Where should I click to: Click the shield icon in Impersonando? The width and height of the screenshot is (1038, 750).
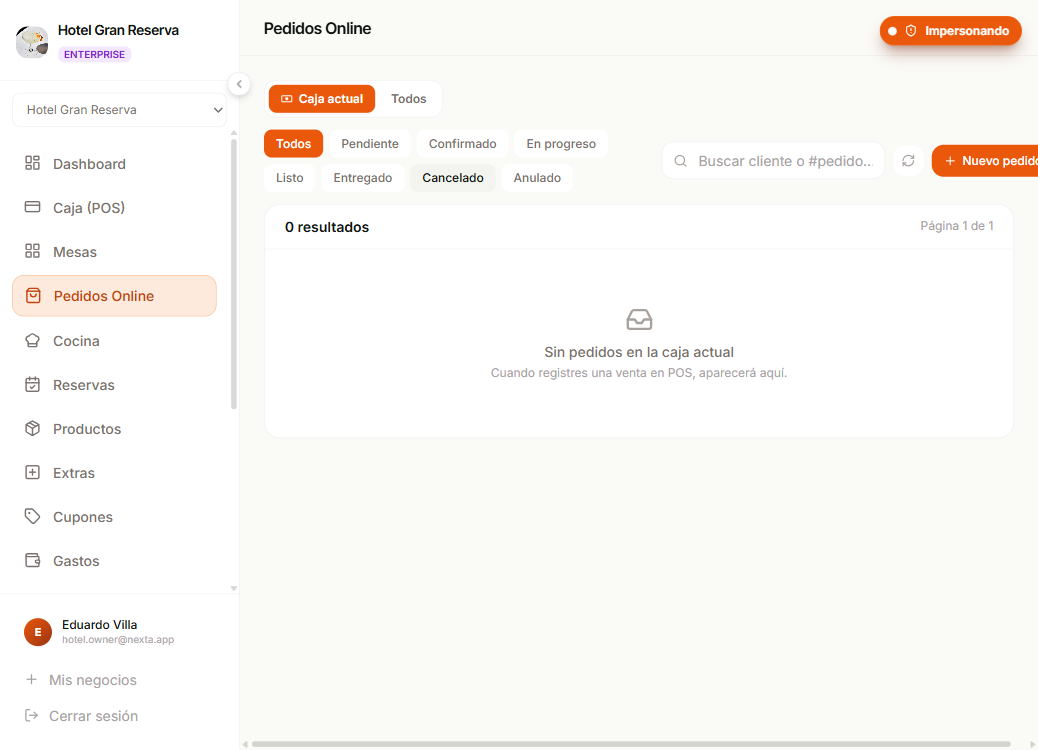[911, 30]
